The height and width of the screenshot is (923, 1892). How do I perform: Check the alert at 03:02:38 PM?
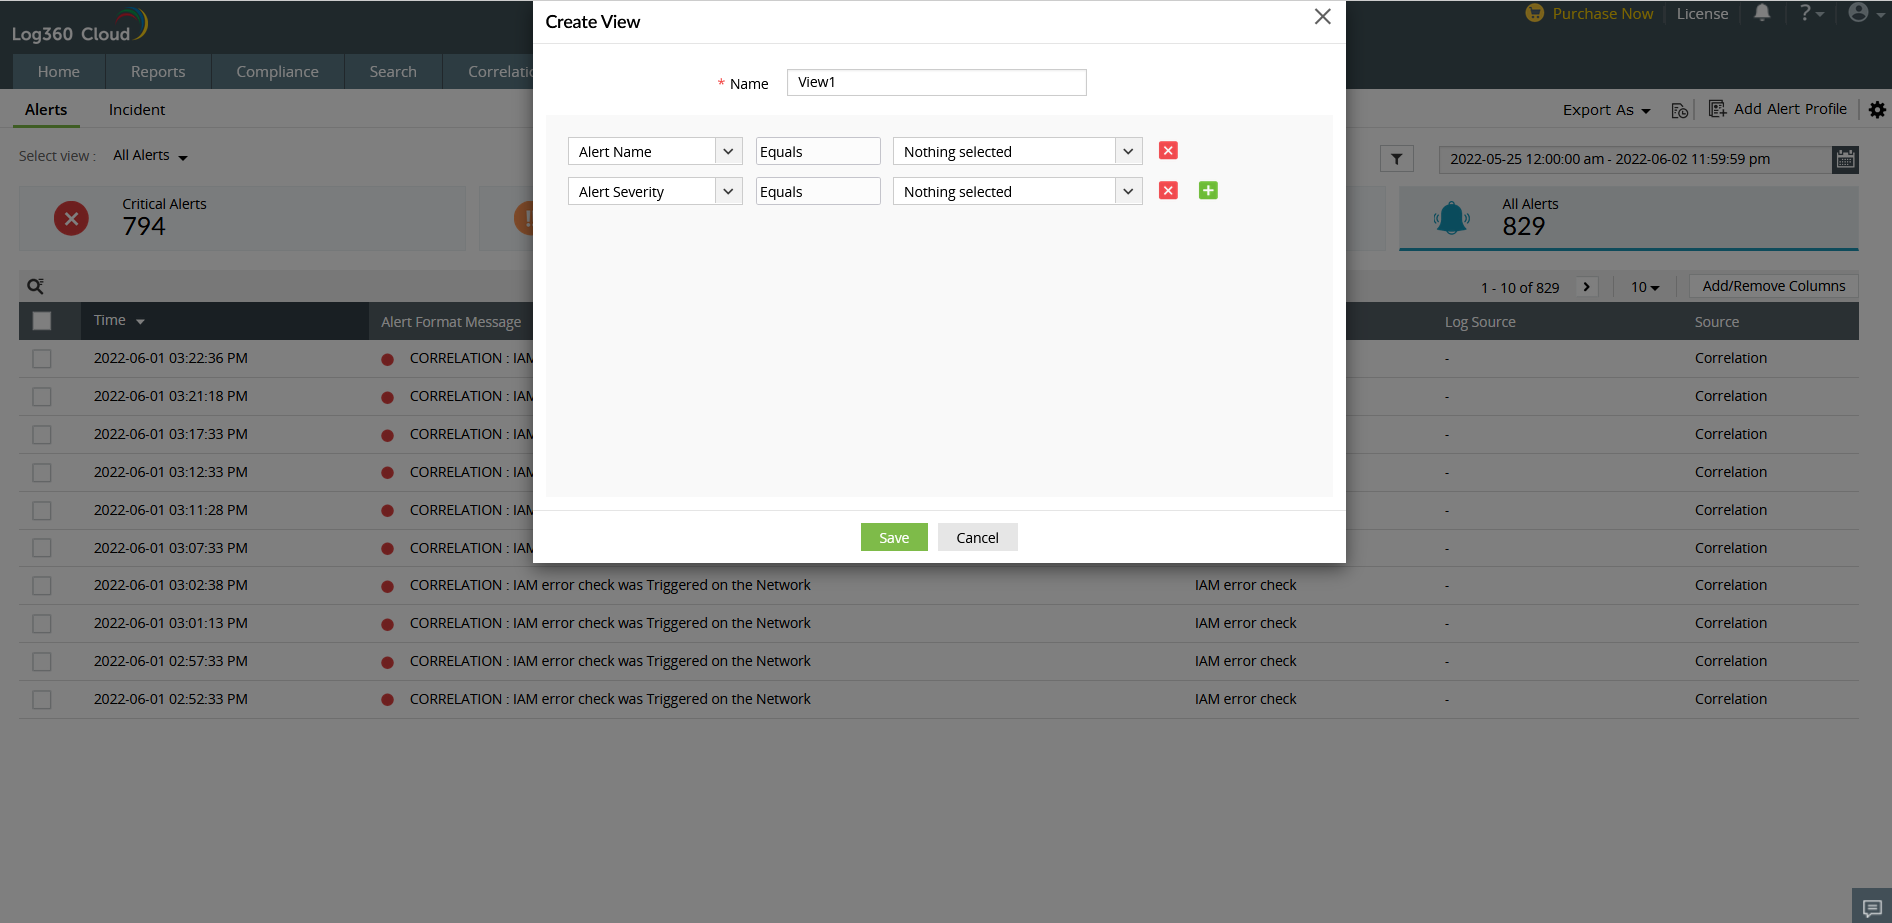[x=42, y=586]
